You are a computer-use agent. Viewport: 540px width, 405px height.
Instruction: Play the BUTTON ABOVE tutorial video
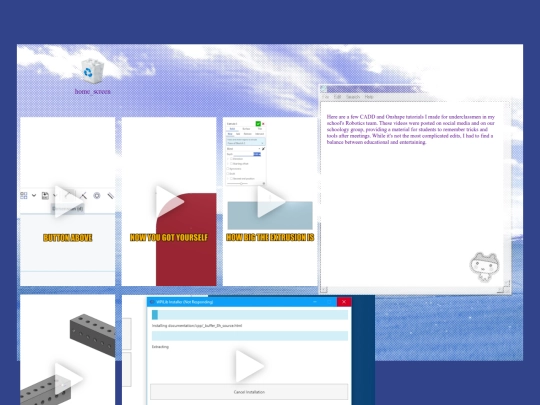[x=68, y=202]
